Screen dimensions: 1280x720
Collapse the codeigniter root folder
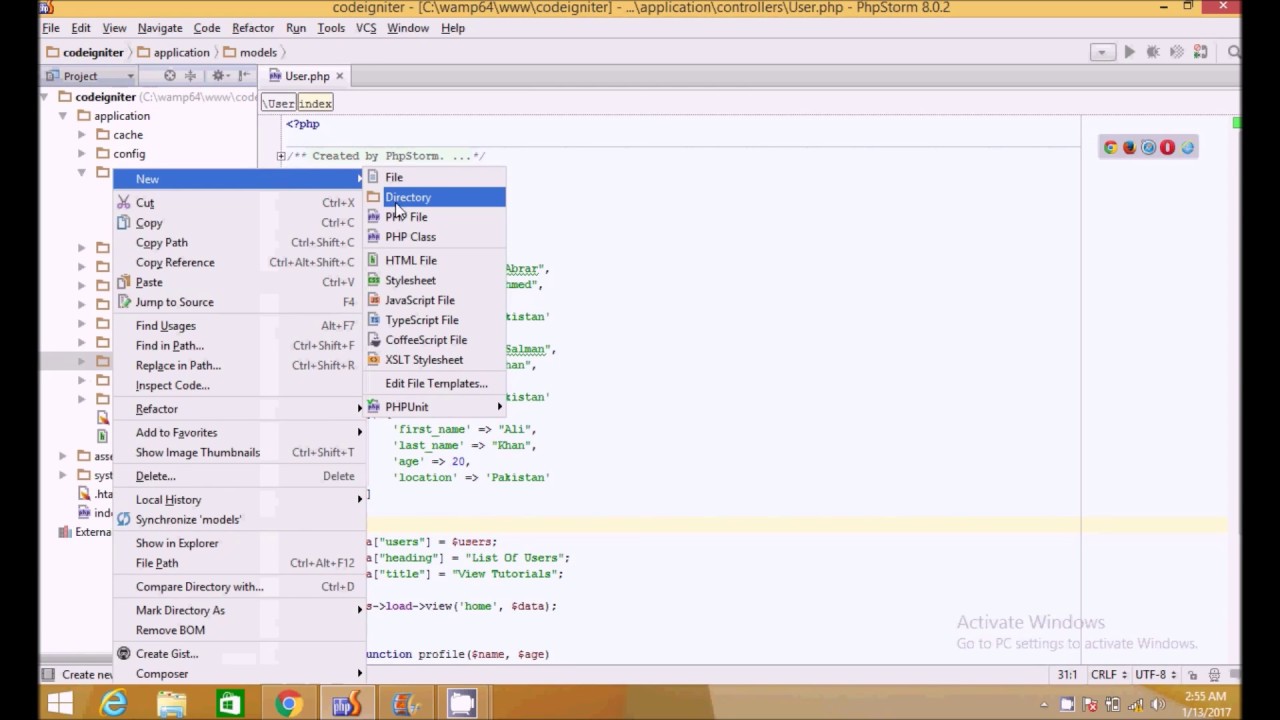click(45, 97)
